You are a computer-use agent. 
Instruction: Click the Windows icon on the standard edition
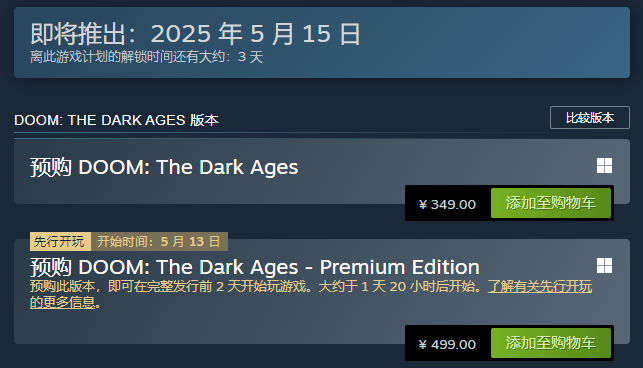[x=604, y=166]
